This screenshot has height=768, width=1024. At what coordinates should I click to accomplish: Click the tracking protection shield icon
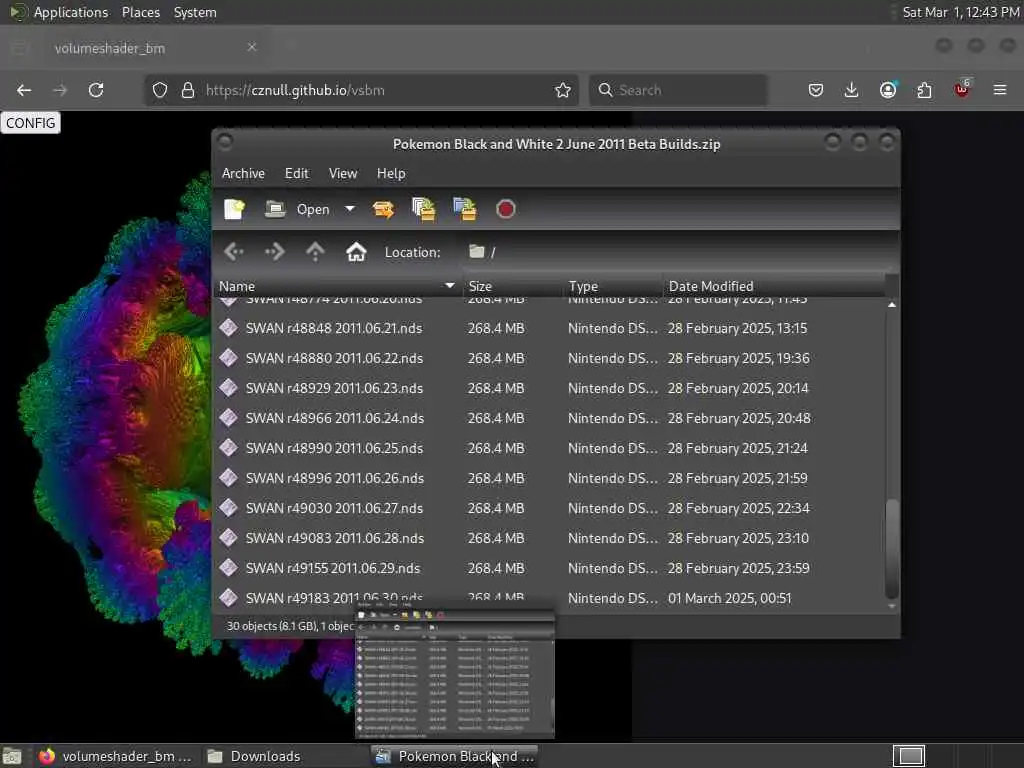(160, 90)
